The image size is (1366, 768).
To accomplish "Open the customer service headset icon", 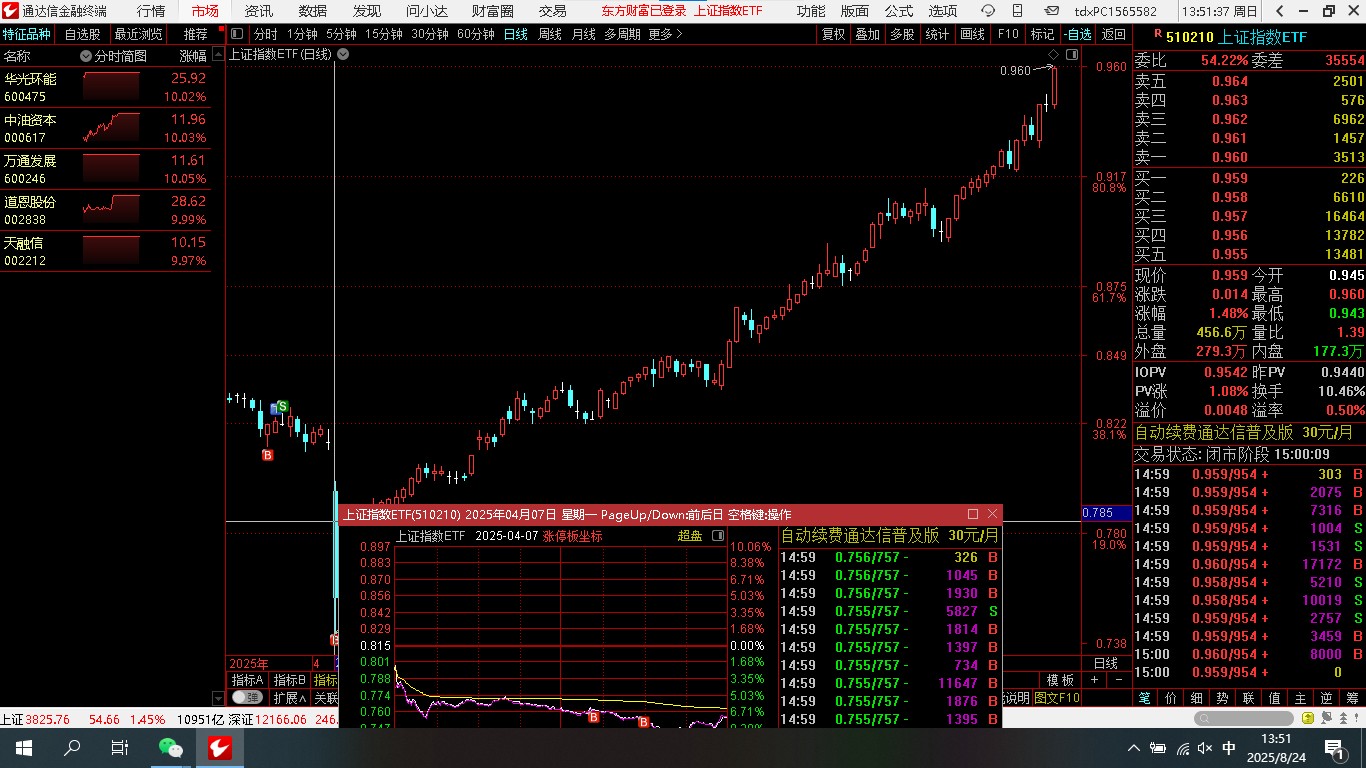I will click(x=988, y=11).
